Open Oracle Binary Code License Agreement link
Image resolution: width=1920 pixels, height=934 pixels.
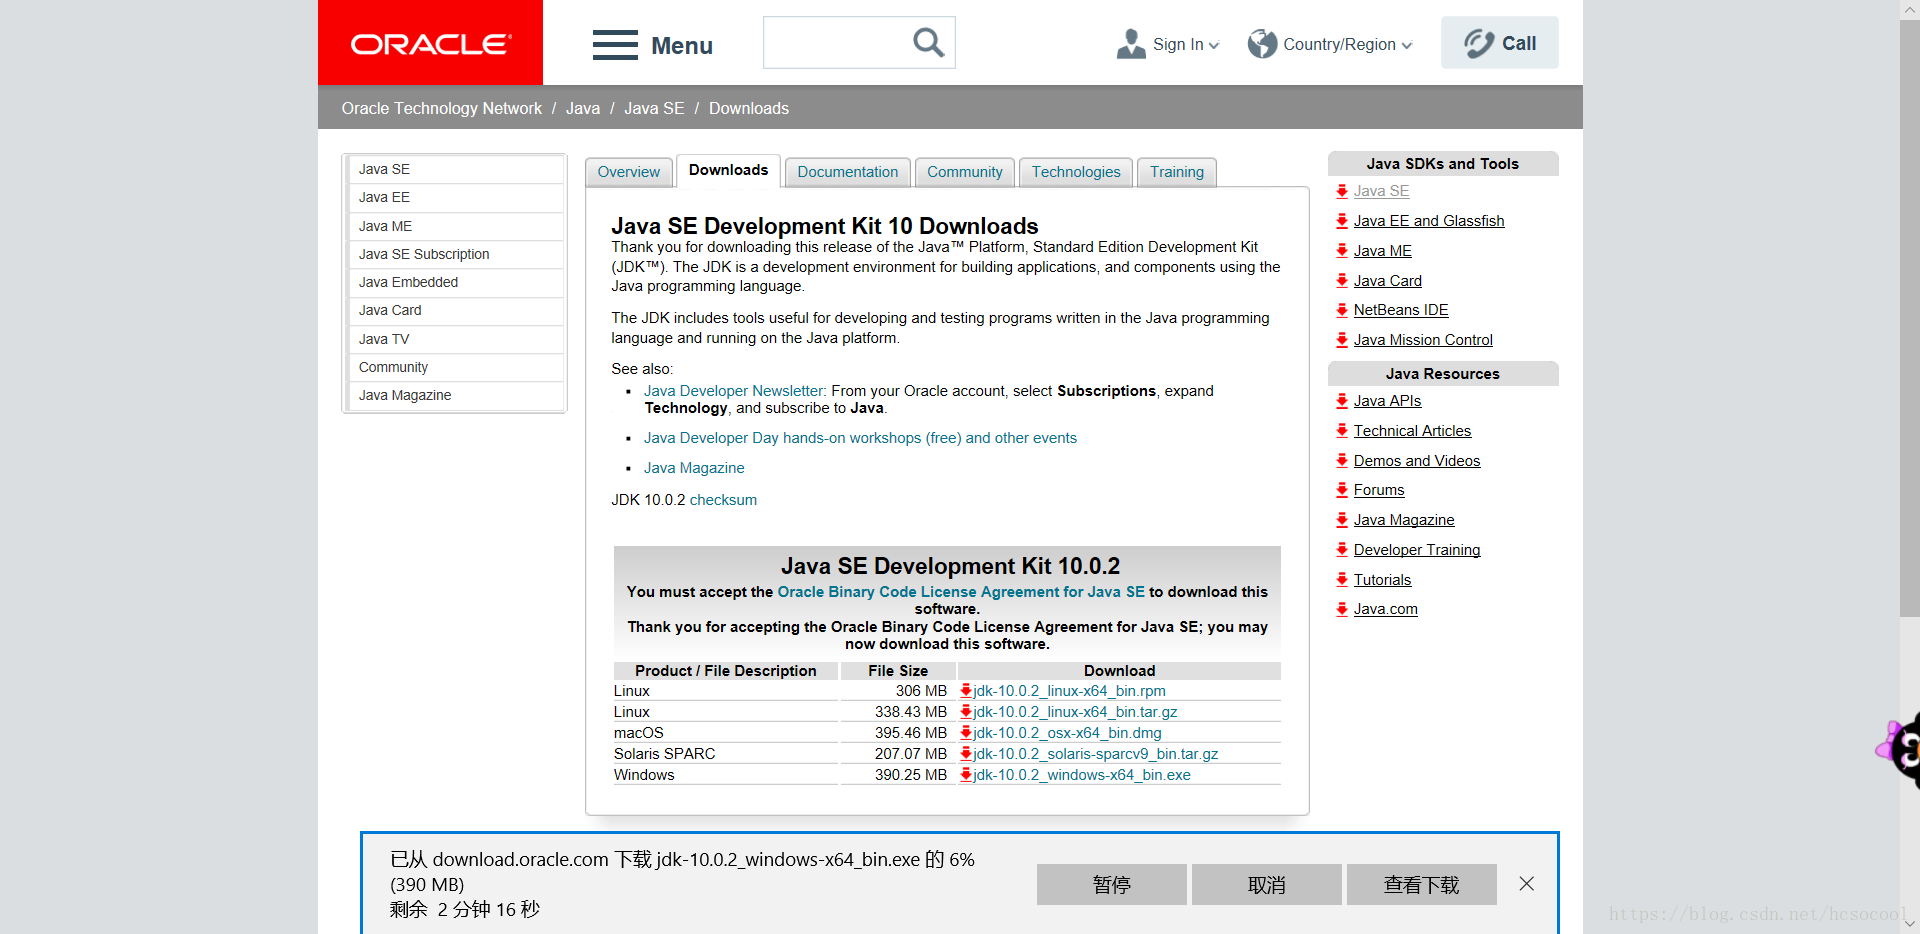coord(961,592)
